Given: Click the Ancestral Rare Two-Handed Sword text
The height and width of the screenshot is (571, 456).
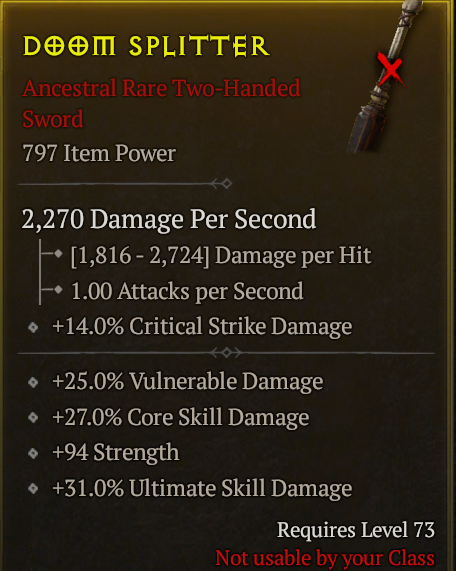Looking at the screenshot, I should point(161,103).
